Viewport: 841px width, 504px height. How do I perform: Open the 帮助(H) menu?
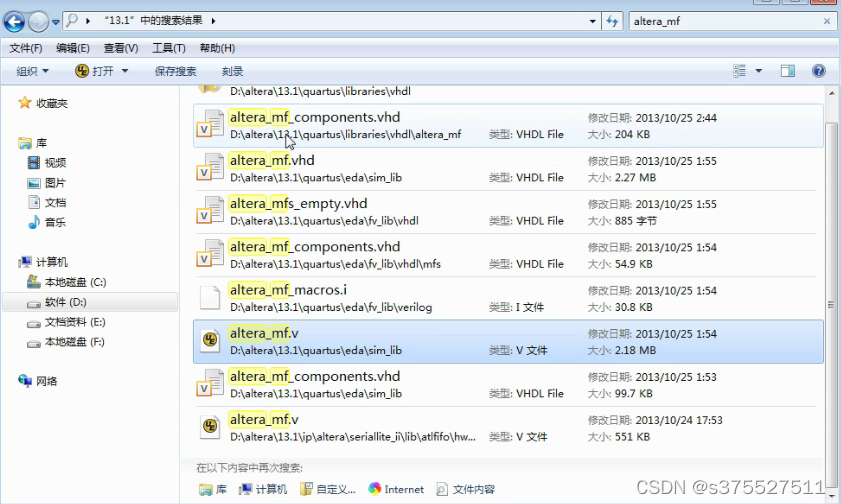pyautogui.click(x=217, y=48)
